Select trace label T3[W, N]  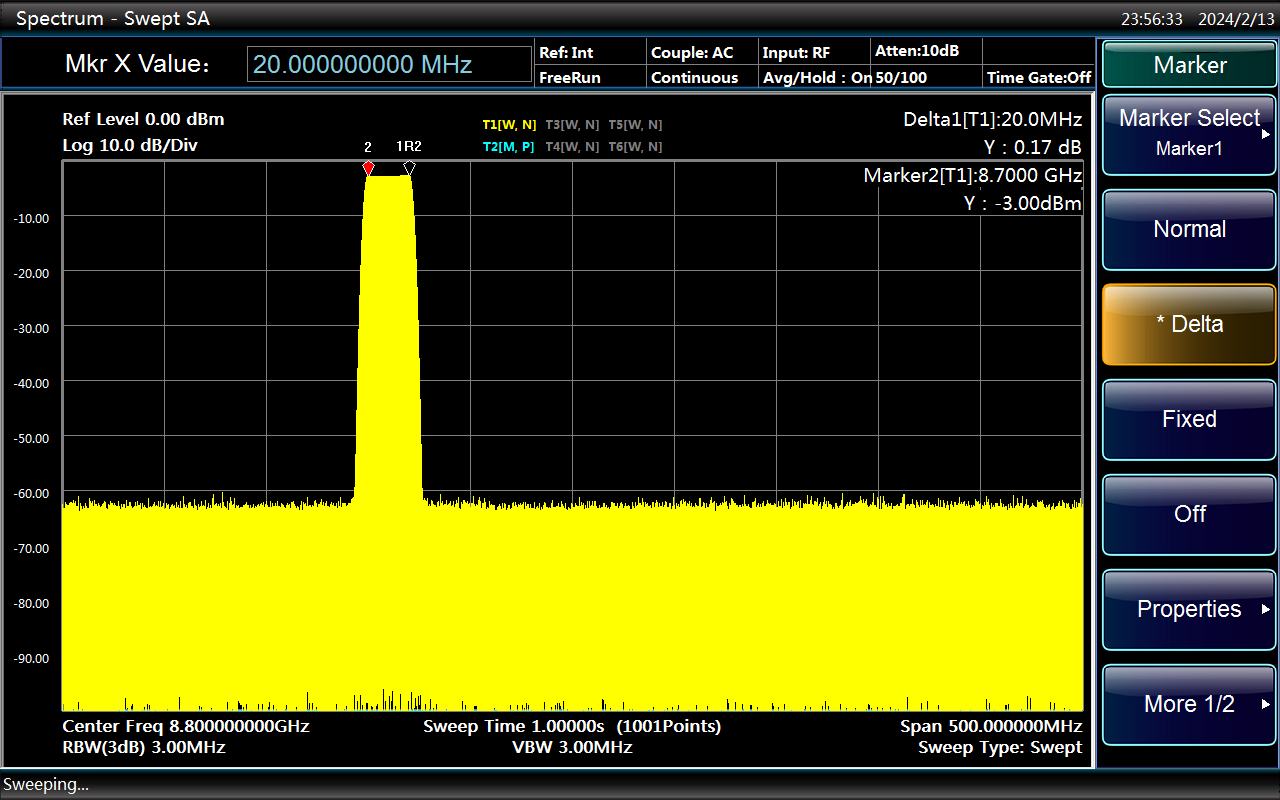(572, 125)
